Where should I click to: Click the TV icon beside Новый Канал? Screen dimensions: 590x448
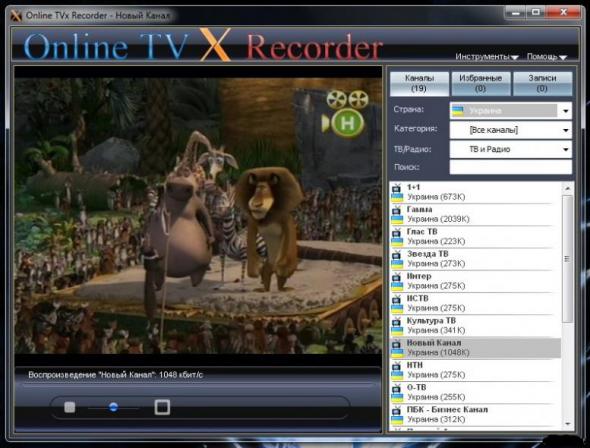[397, 343]
